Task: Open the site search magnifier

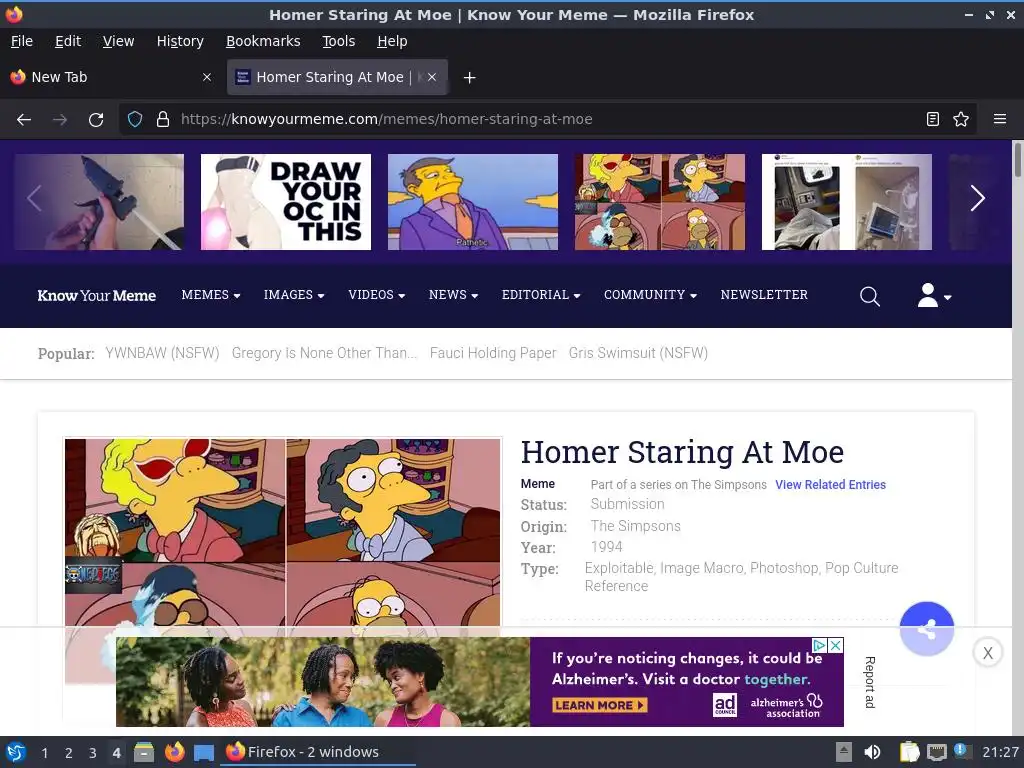Action: point(869,296)
